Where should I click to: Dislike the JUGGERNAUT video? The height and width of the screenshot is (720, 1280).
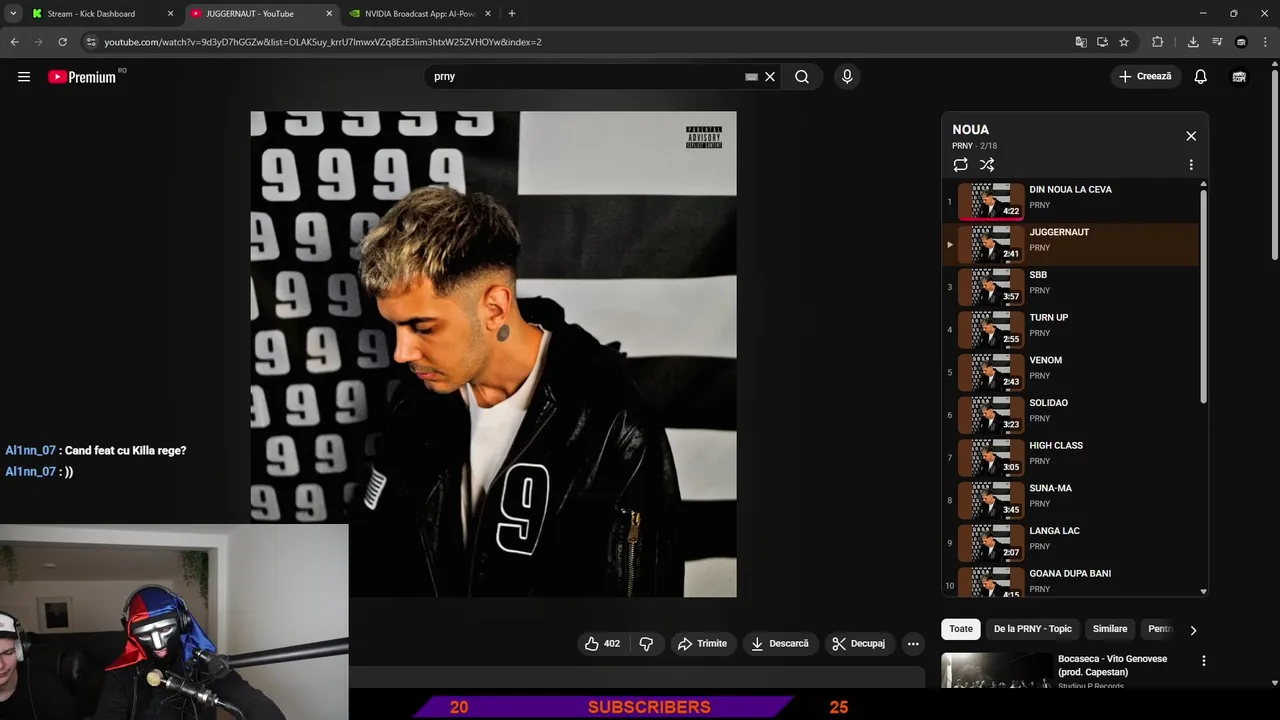646,644
